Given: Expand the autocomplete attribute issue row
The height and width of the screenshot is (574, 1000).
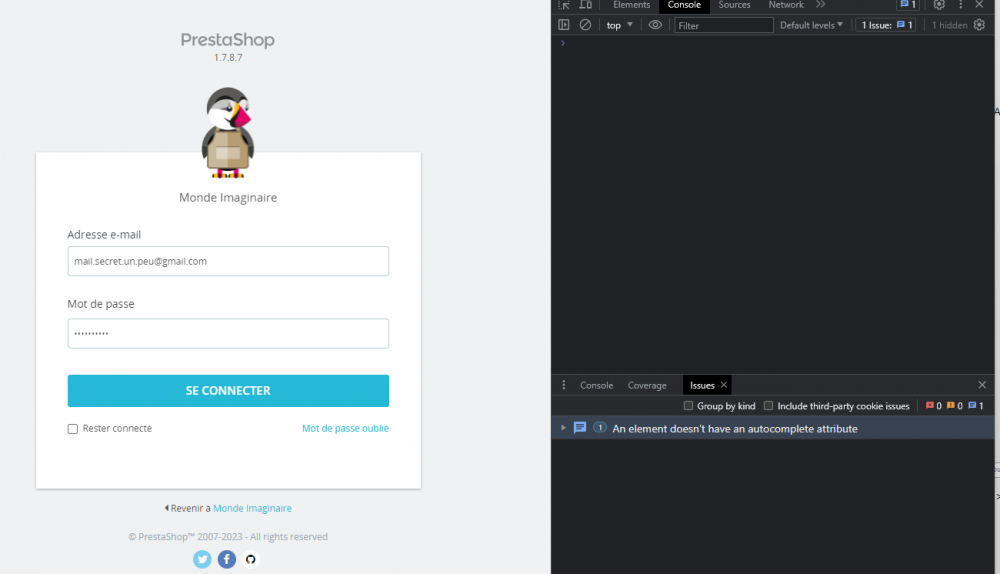Looking at the screenshot, I should (563, 428).
